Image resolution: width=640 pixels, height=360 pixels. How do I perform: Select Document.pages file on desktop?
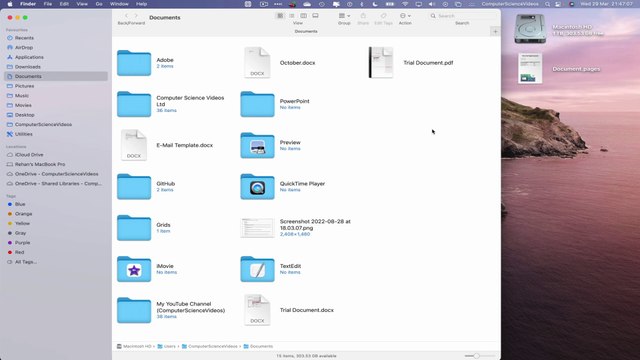coord(530,68)
